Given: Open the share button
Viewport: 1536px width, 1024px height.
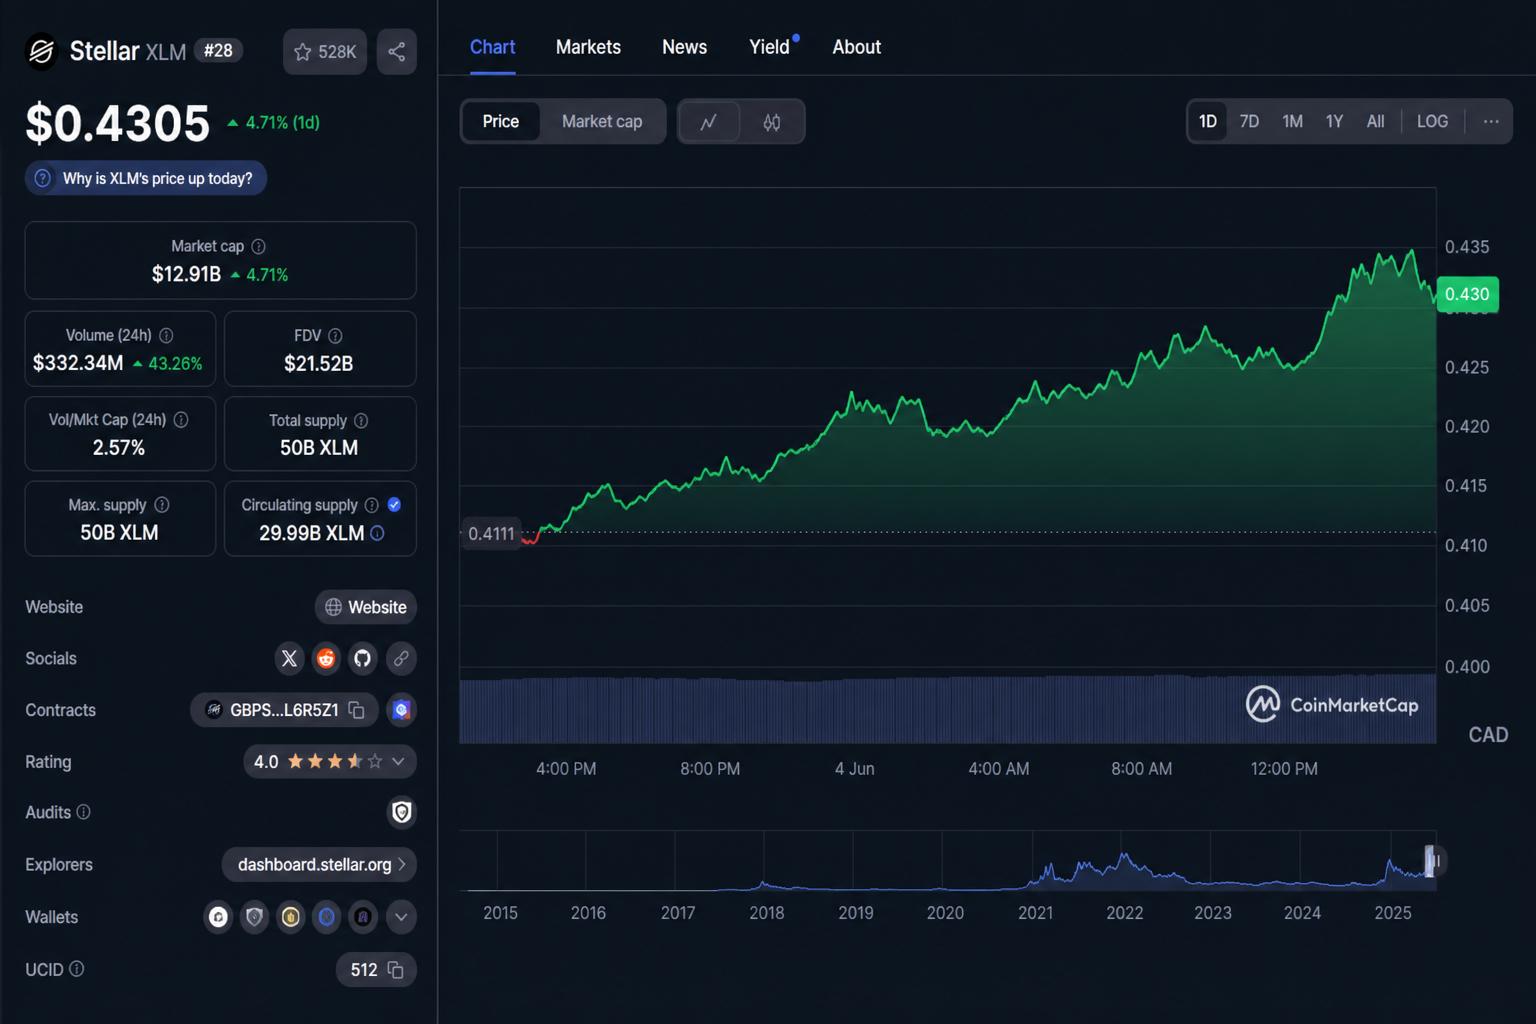Looking at the screenshot, I should coord(397,52).
